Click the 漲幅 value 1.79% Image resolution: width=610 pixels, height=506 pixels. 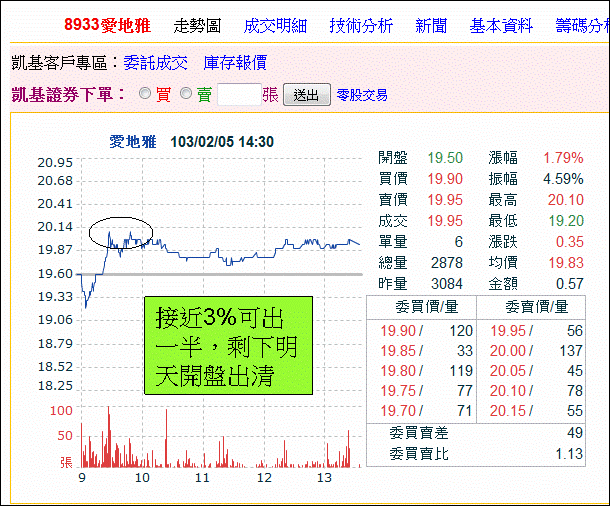pos(563,158)
